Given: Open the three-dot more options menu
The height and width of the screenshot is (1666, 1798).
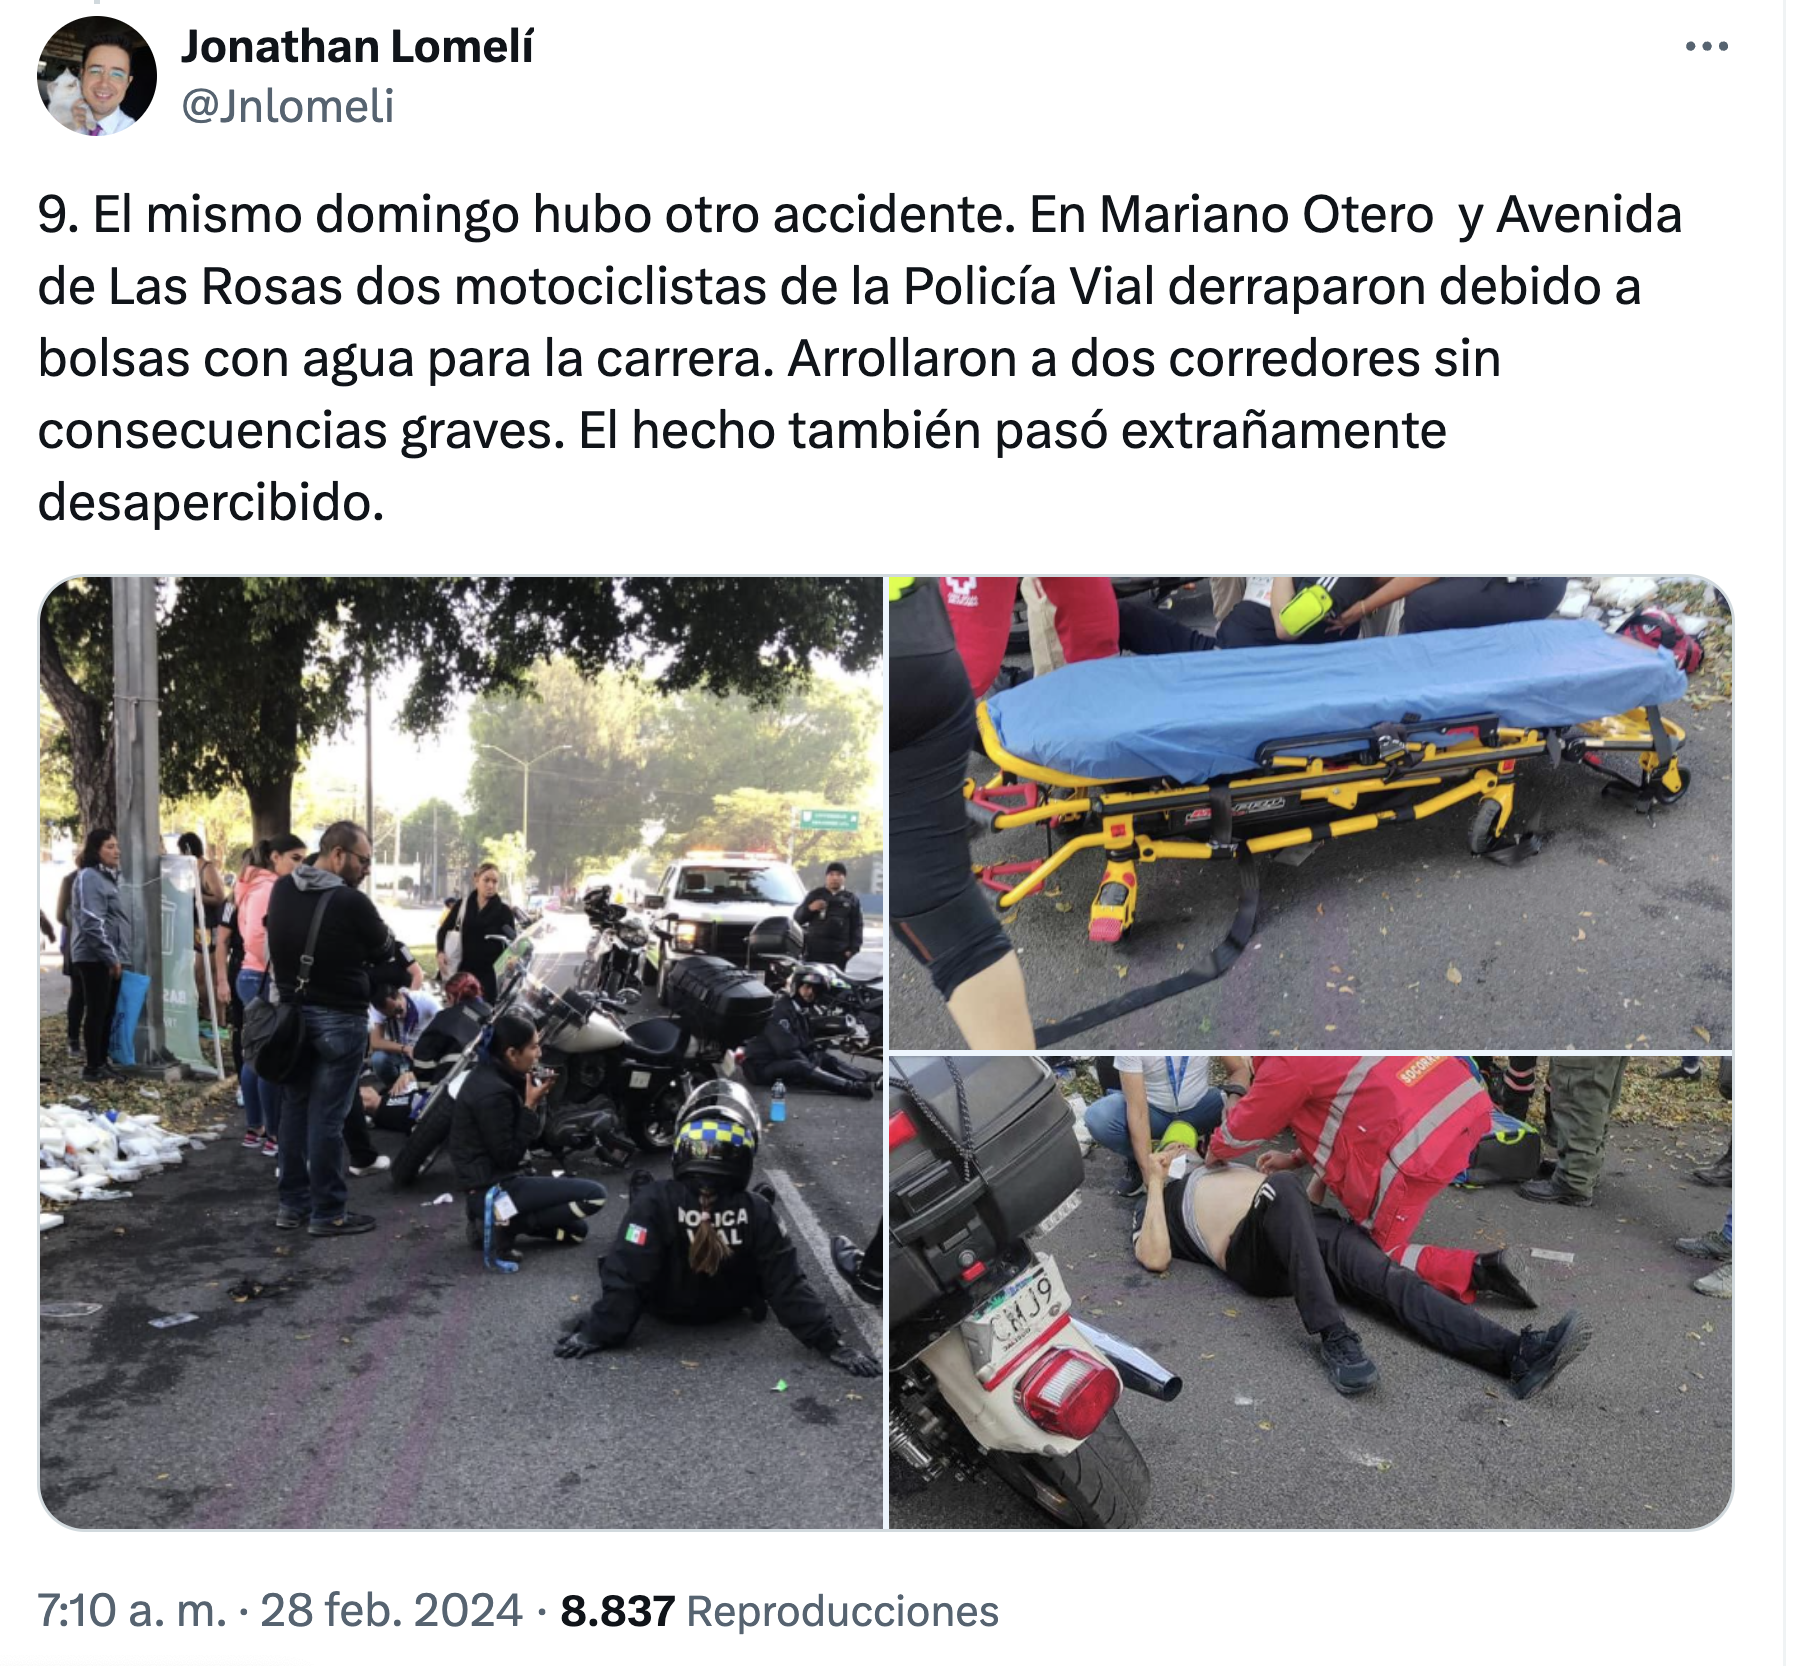Looking at the screenshot, I should [1706, 46].
